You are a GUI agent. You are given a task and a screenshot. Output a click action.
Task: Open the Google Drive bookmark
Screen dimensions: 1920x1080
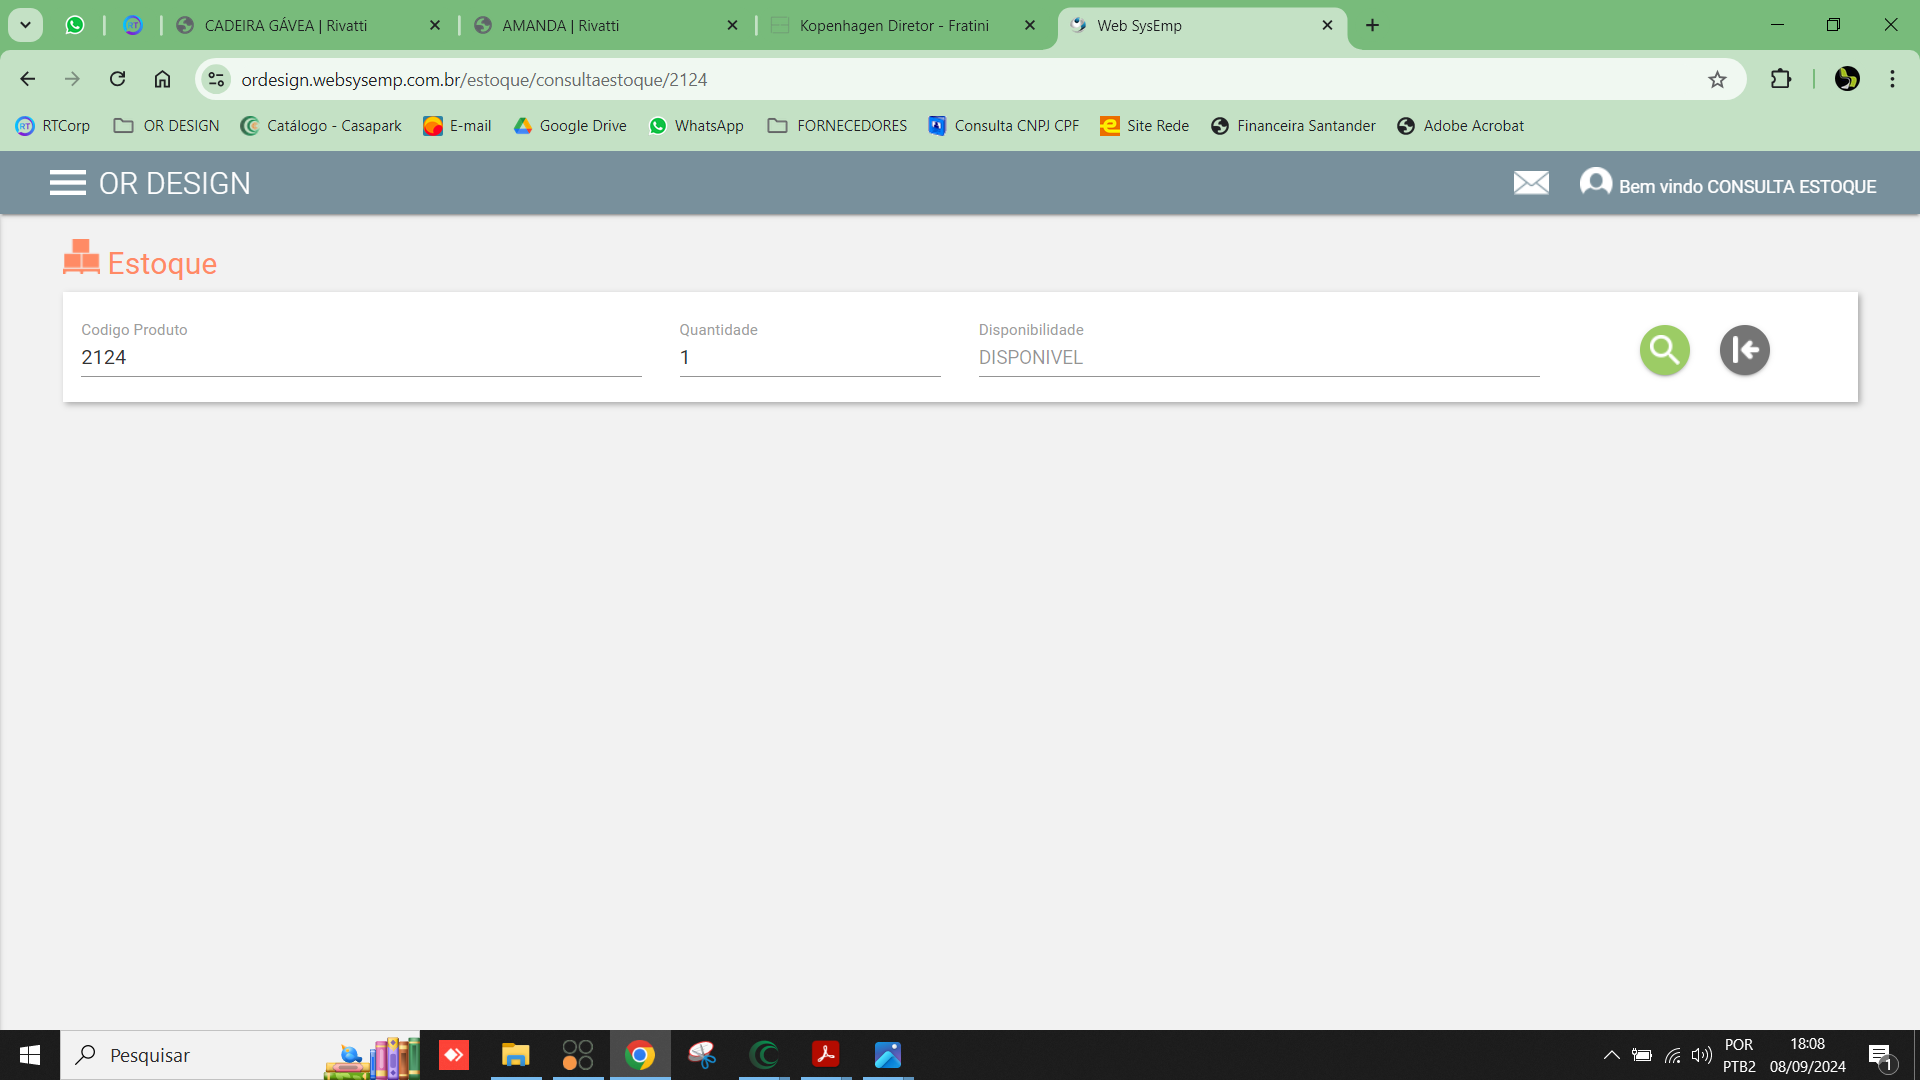pyautogui.click(x=570, y=126)
